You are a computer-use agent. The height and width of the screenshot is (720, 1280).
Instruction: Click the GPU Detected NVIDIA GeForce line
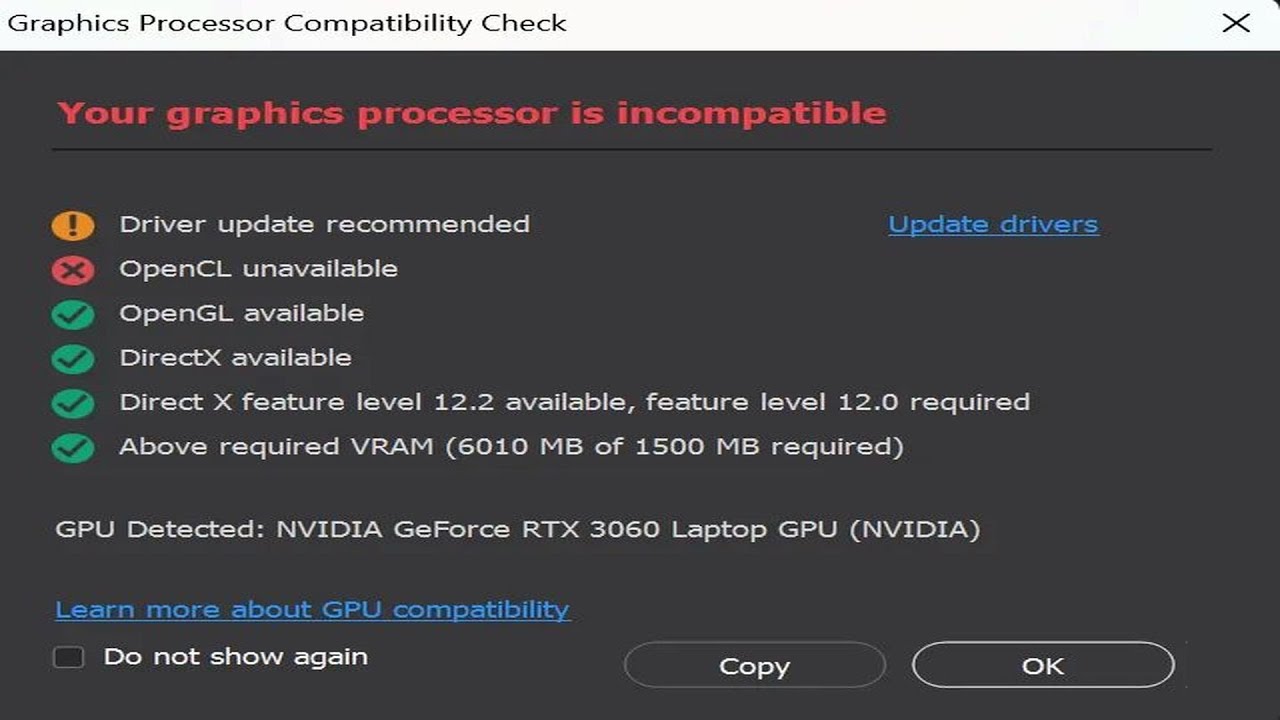[x=517, y=529]
